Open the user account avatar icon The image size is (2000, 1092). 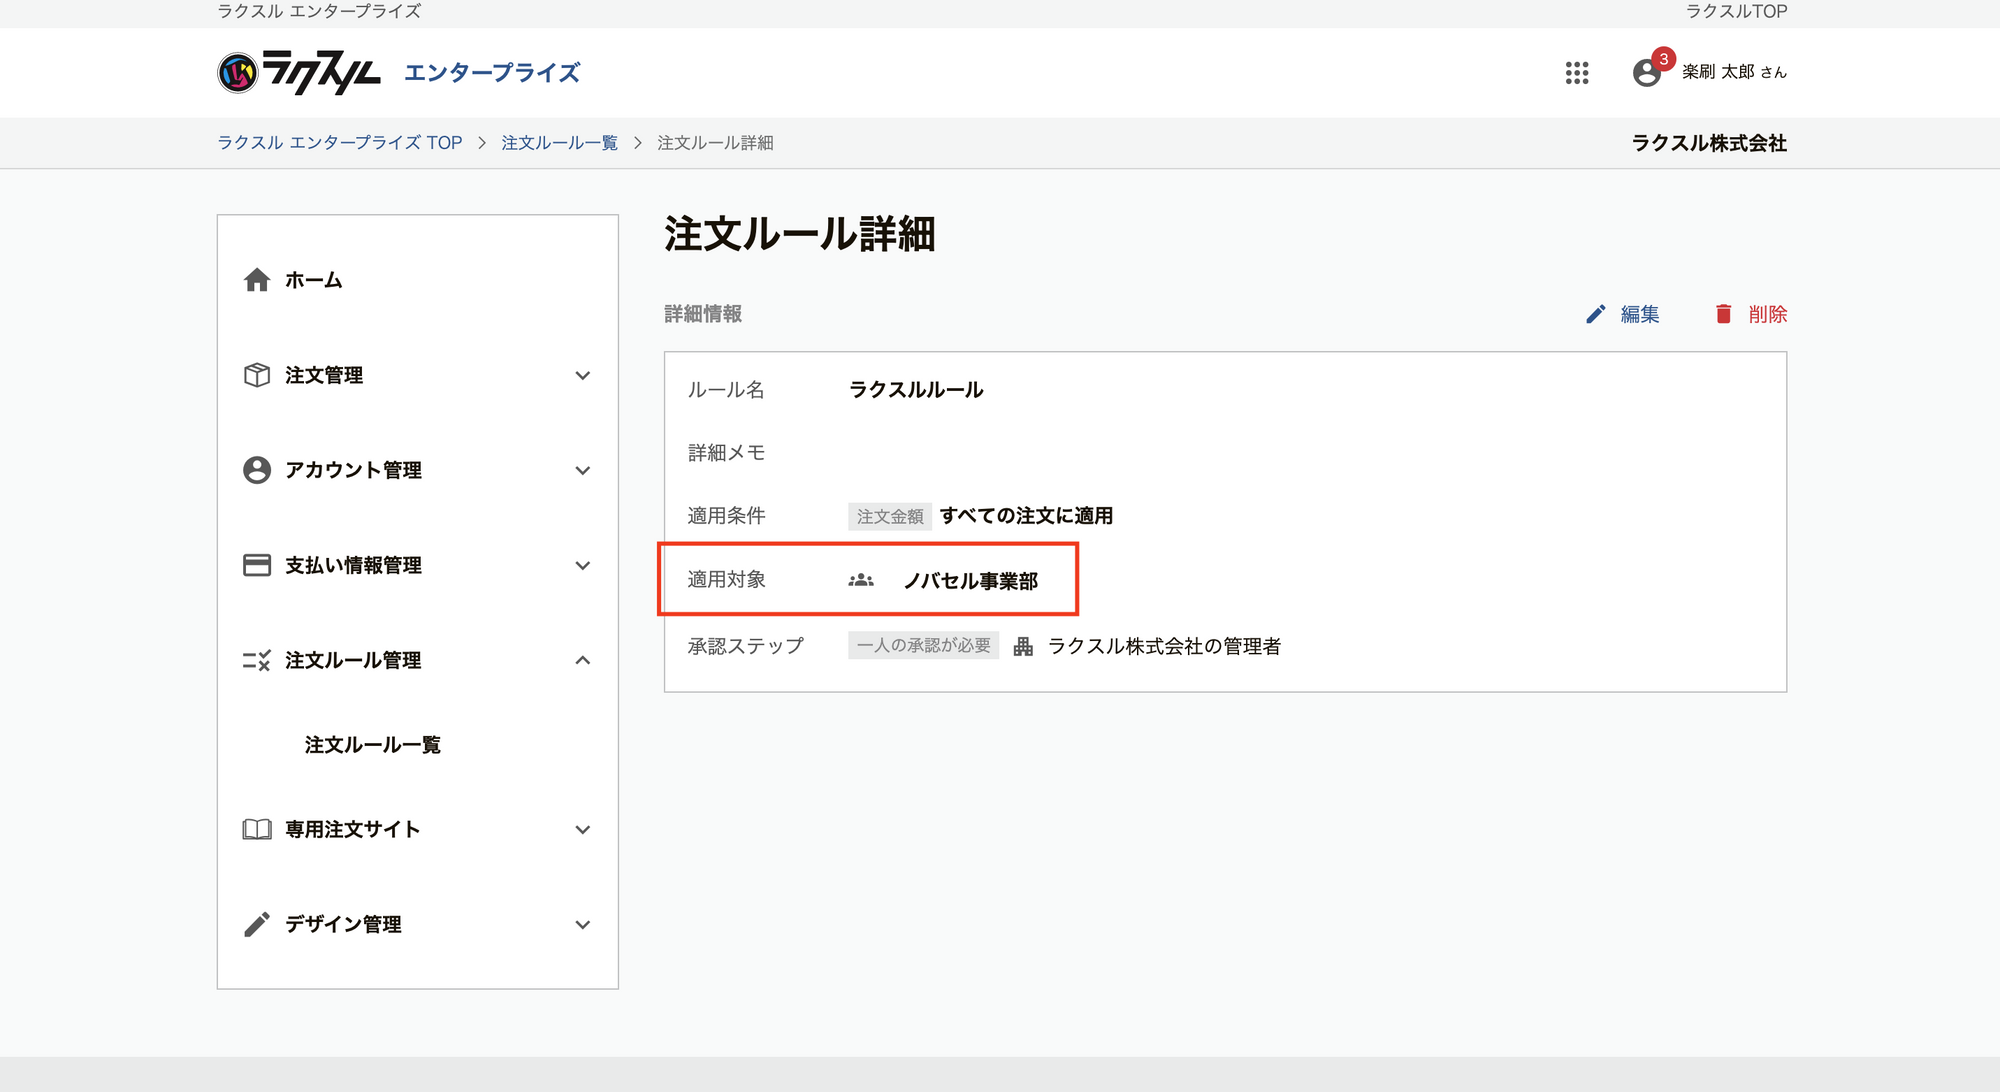[1646, 73]
